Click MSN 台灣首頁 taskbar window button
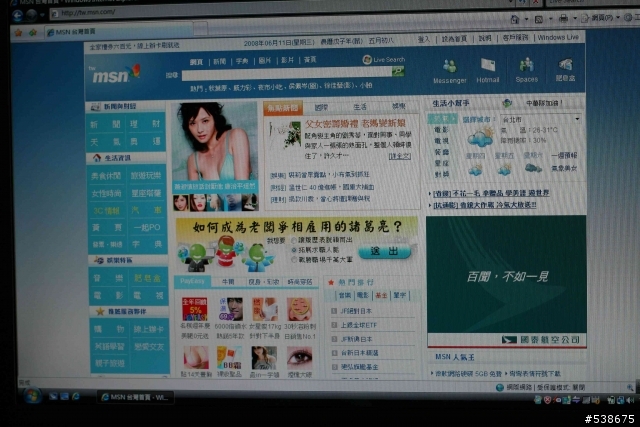This screenshot has height=427, width=640. [x=136, y=397]
